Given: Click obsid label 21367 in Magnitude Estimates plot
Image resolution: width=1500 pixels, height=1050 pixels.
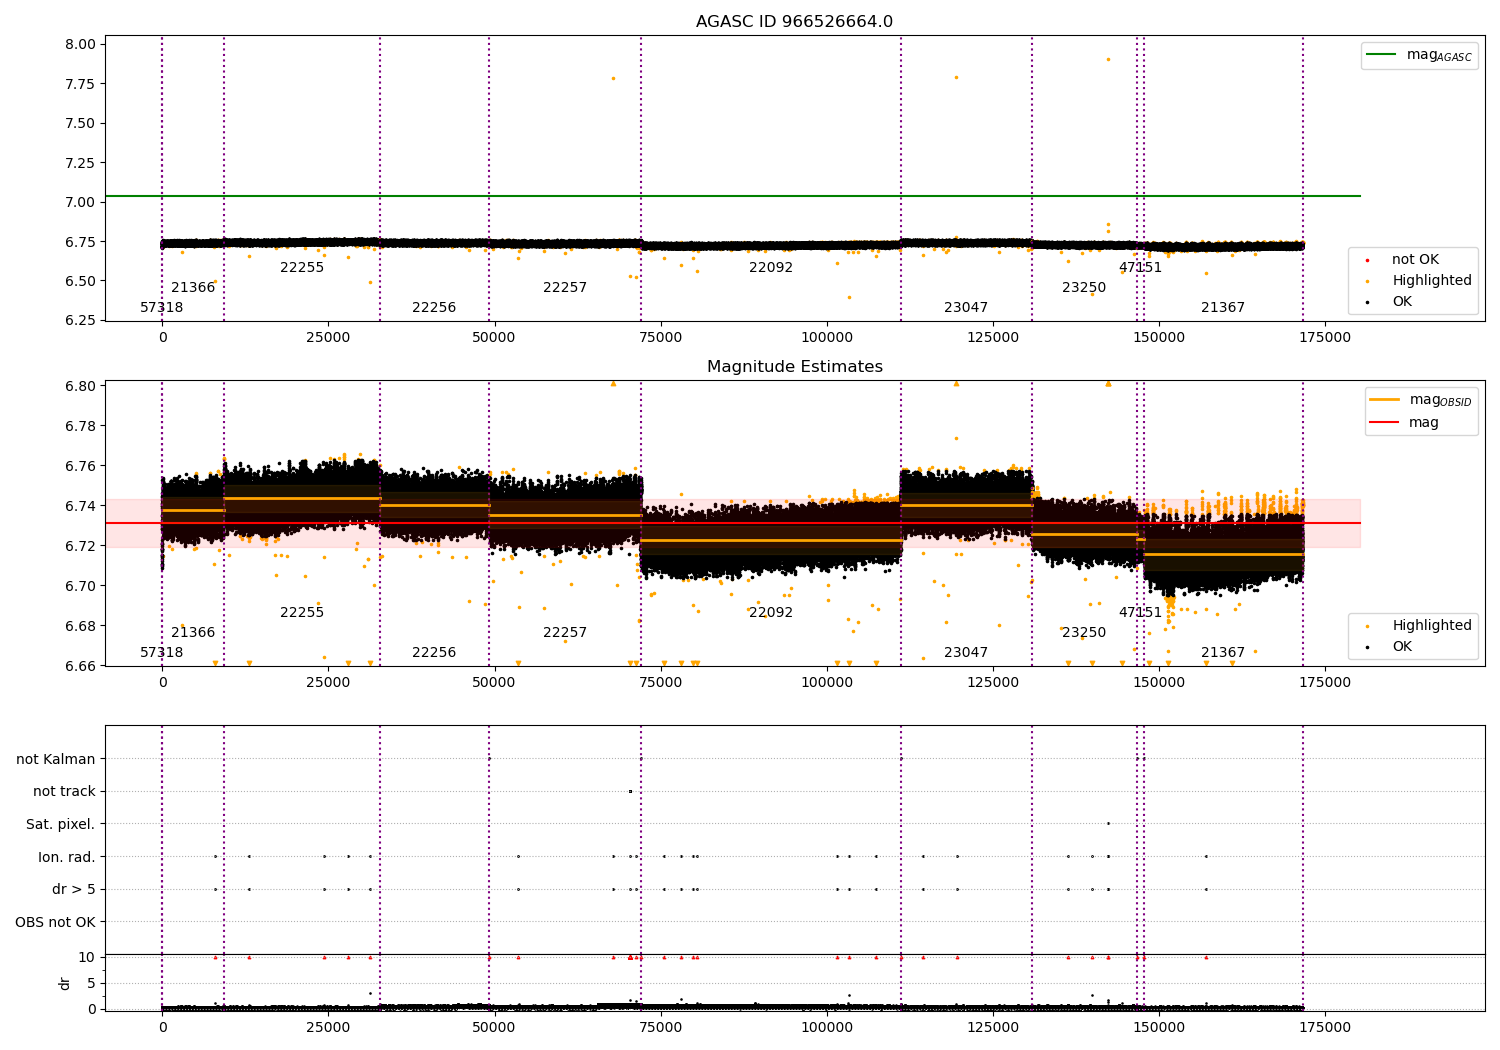Looking at the screenshot, I should (x=1223, y=653).
